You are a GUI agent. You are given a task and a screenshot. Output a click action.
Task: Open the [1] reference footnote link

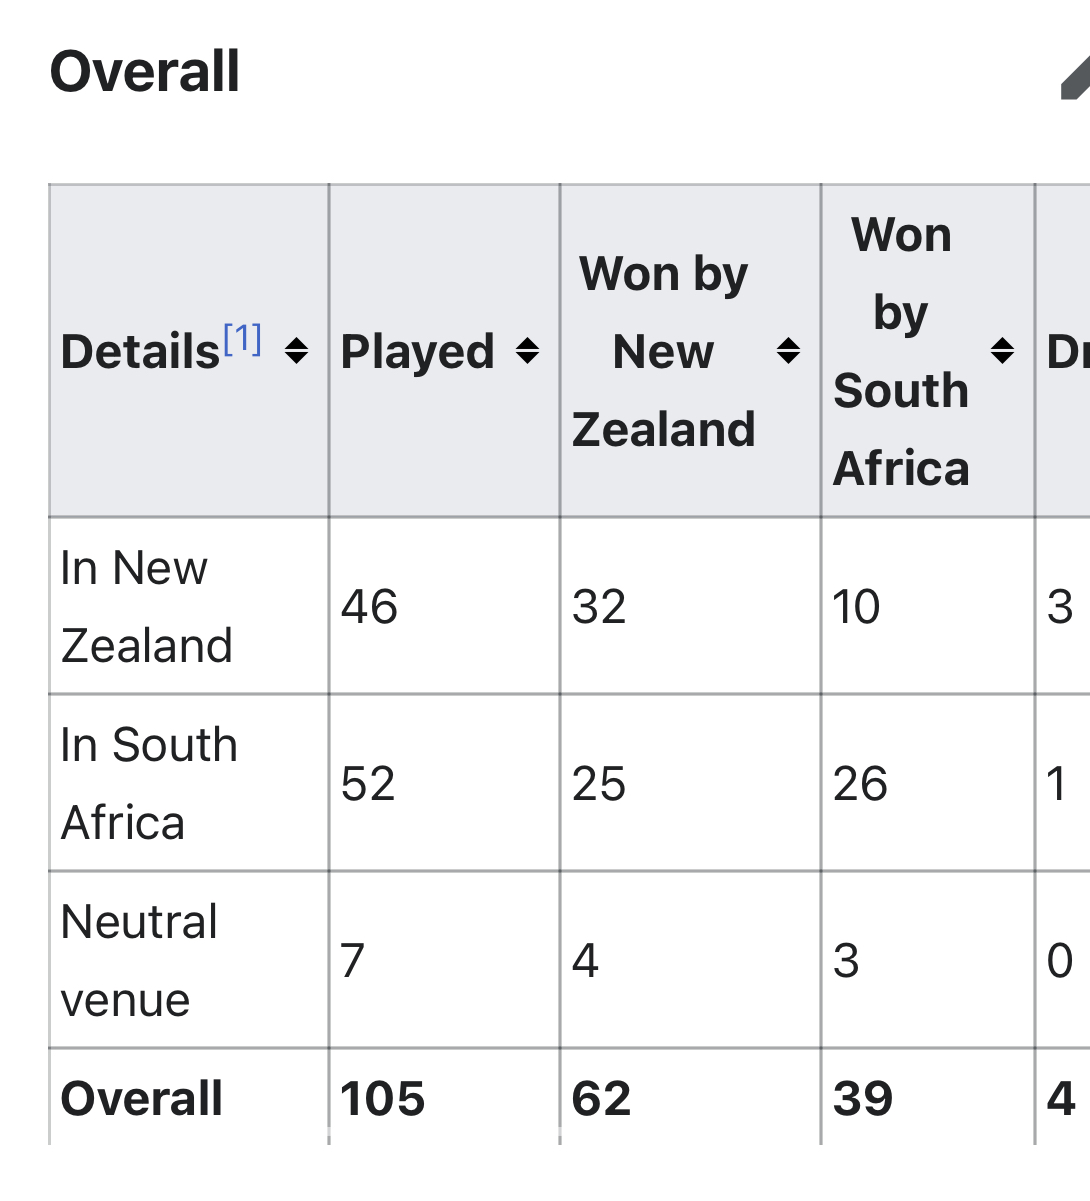(x=243, y=340)
